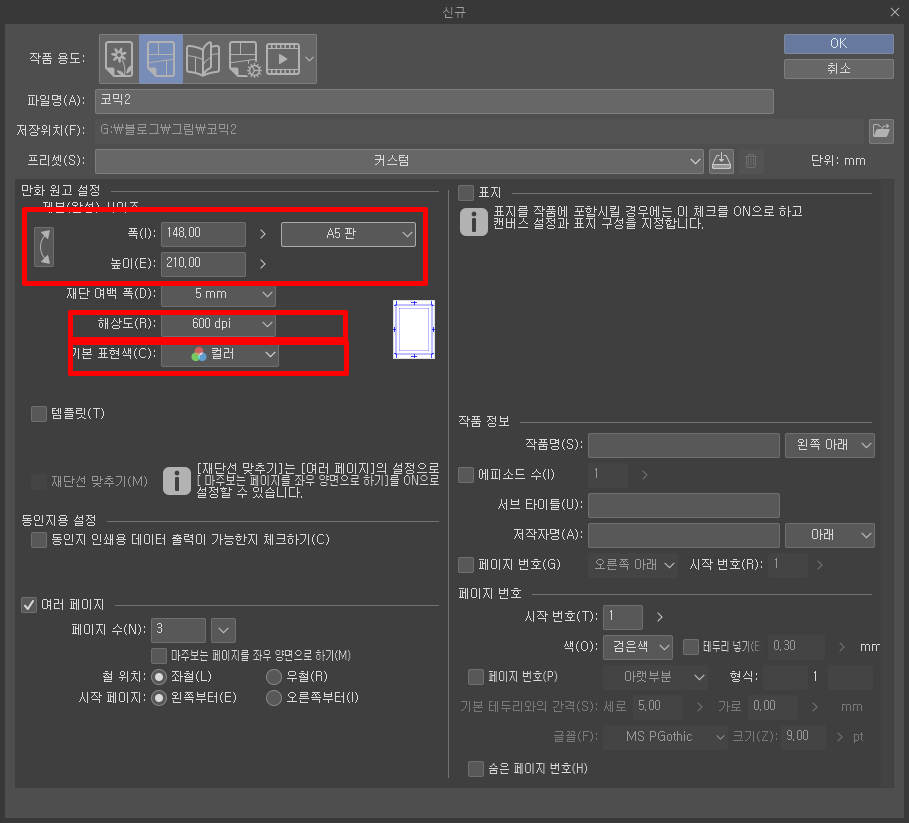Enable the 에피소드 수 checkbox
This screenshot has width=909, height=823.
(466, 475)
